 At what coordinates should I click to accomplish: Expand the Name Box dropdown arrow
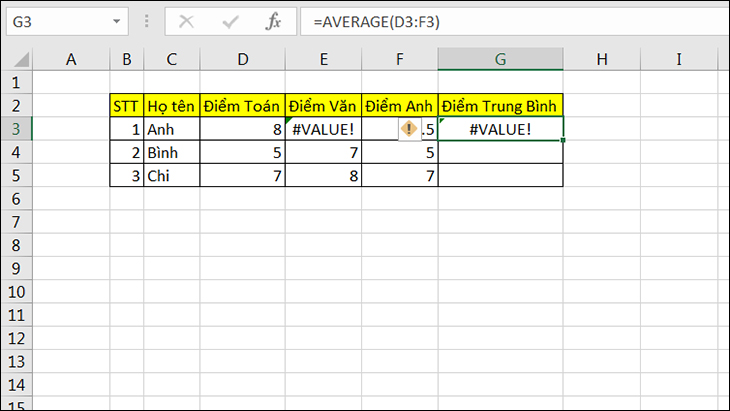(116, 21)
